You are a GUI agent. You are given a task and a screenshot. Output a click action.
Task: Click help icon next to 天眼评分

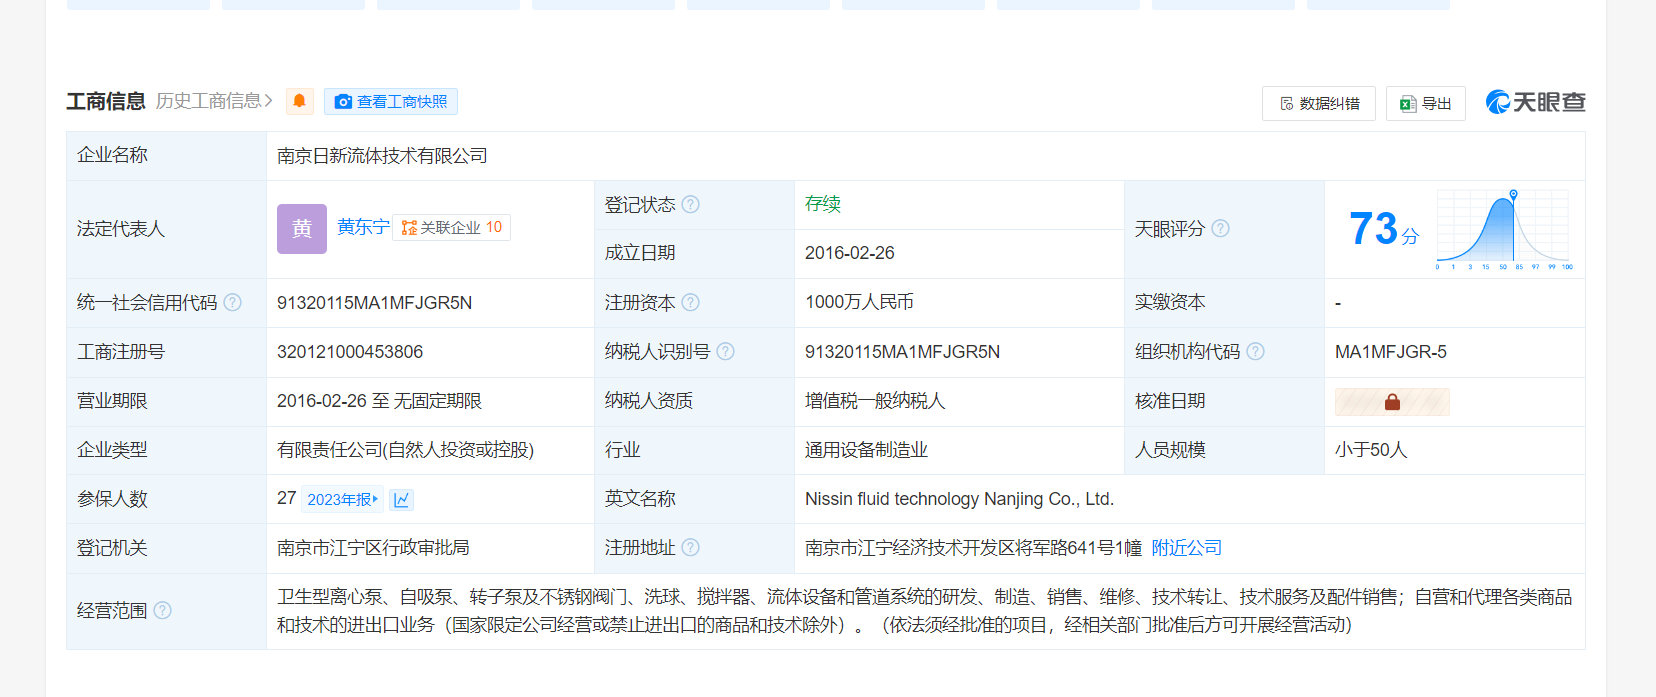click(x=1220, y=228)
